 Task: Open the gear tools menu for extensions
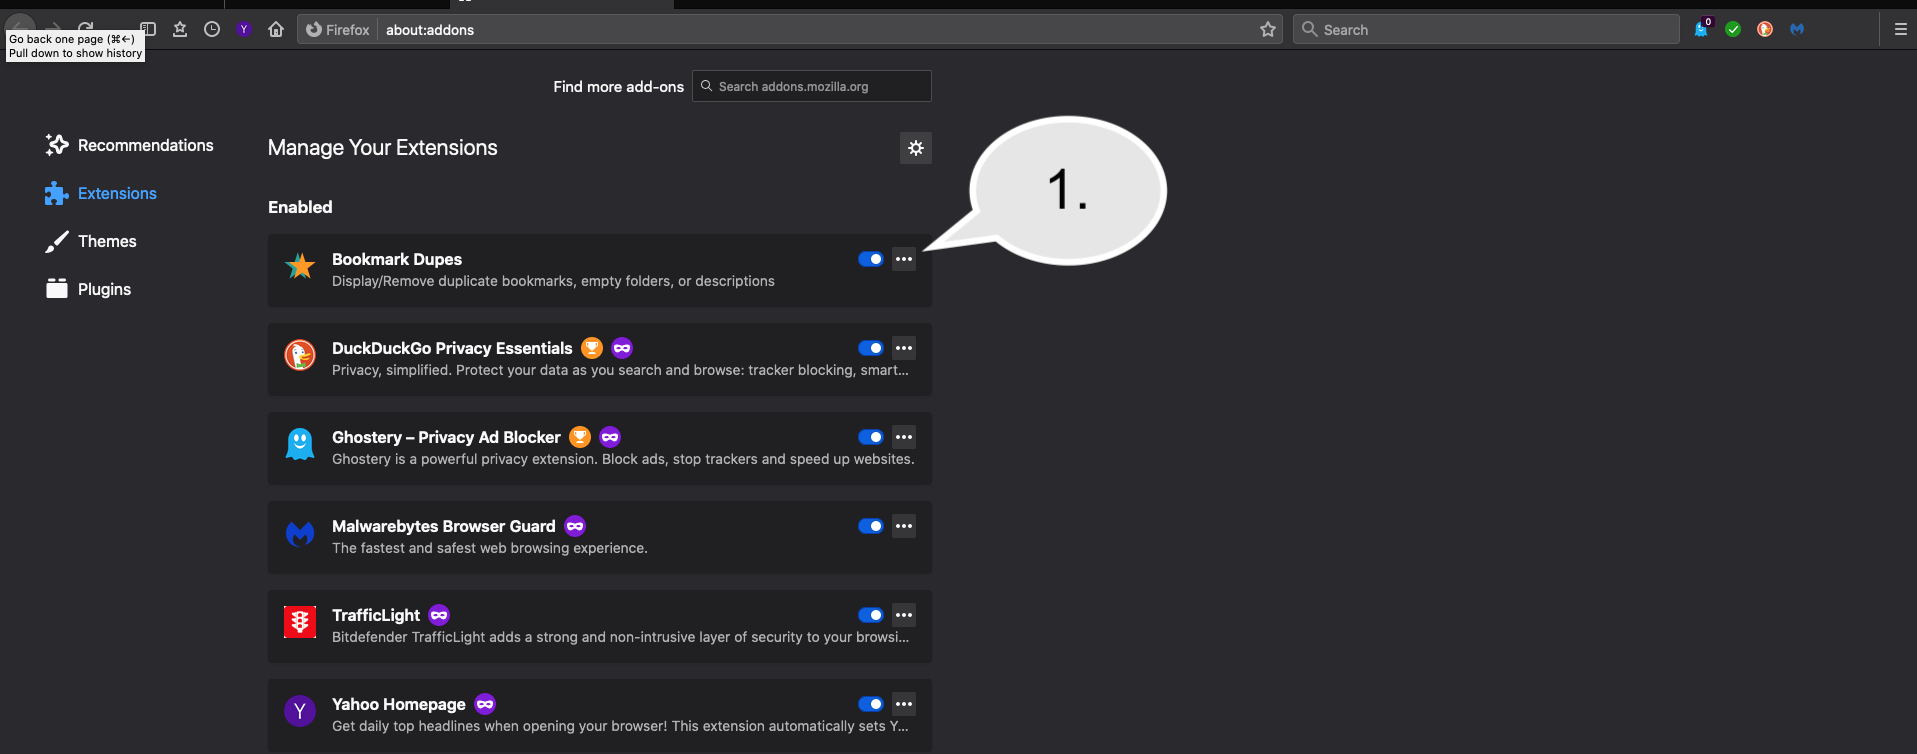click(x=916, y=148)
